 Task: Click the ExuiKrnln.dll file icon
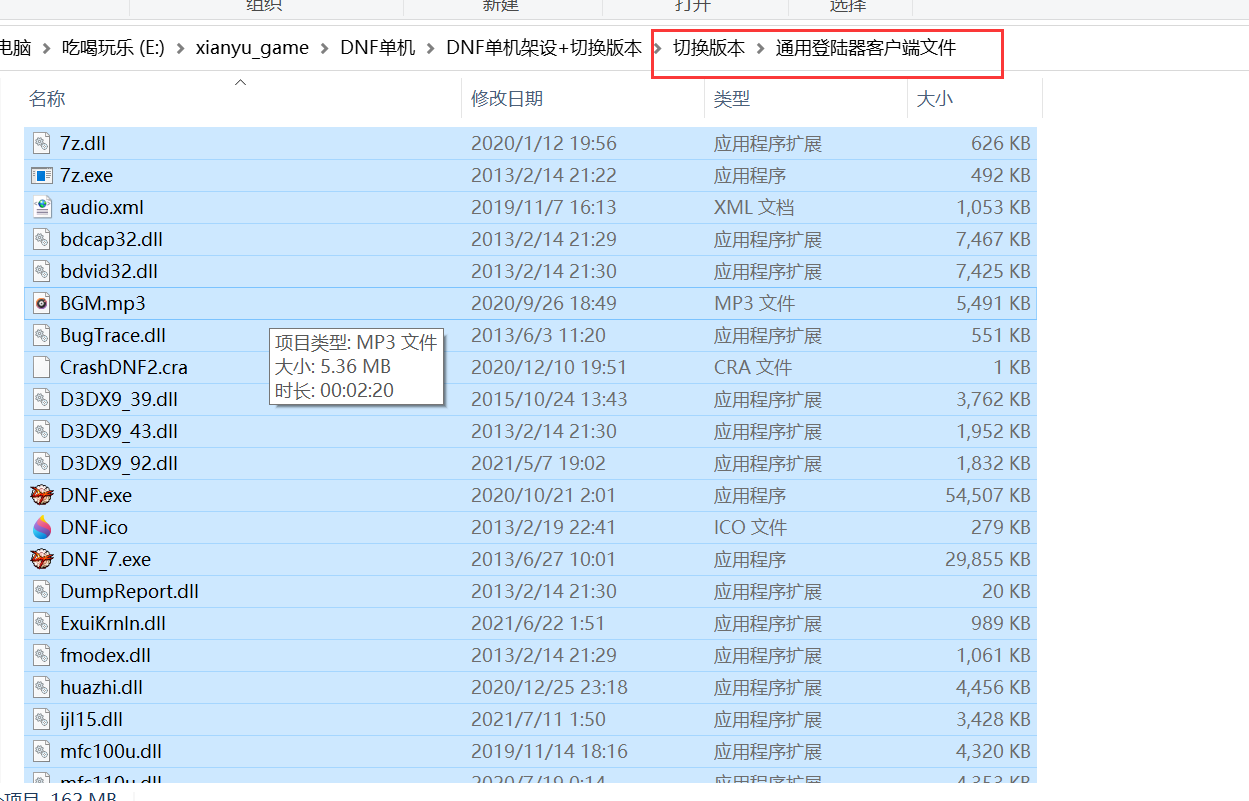[x=41, y=623]
